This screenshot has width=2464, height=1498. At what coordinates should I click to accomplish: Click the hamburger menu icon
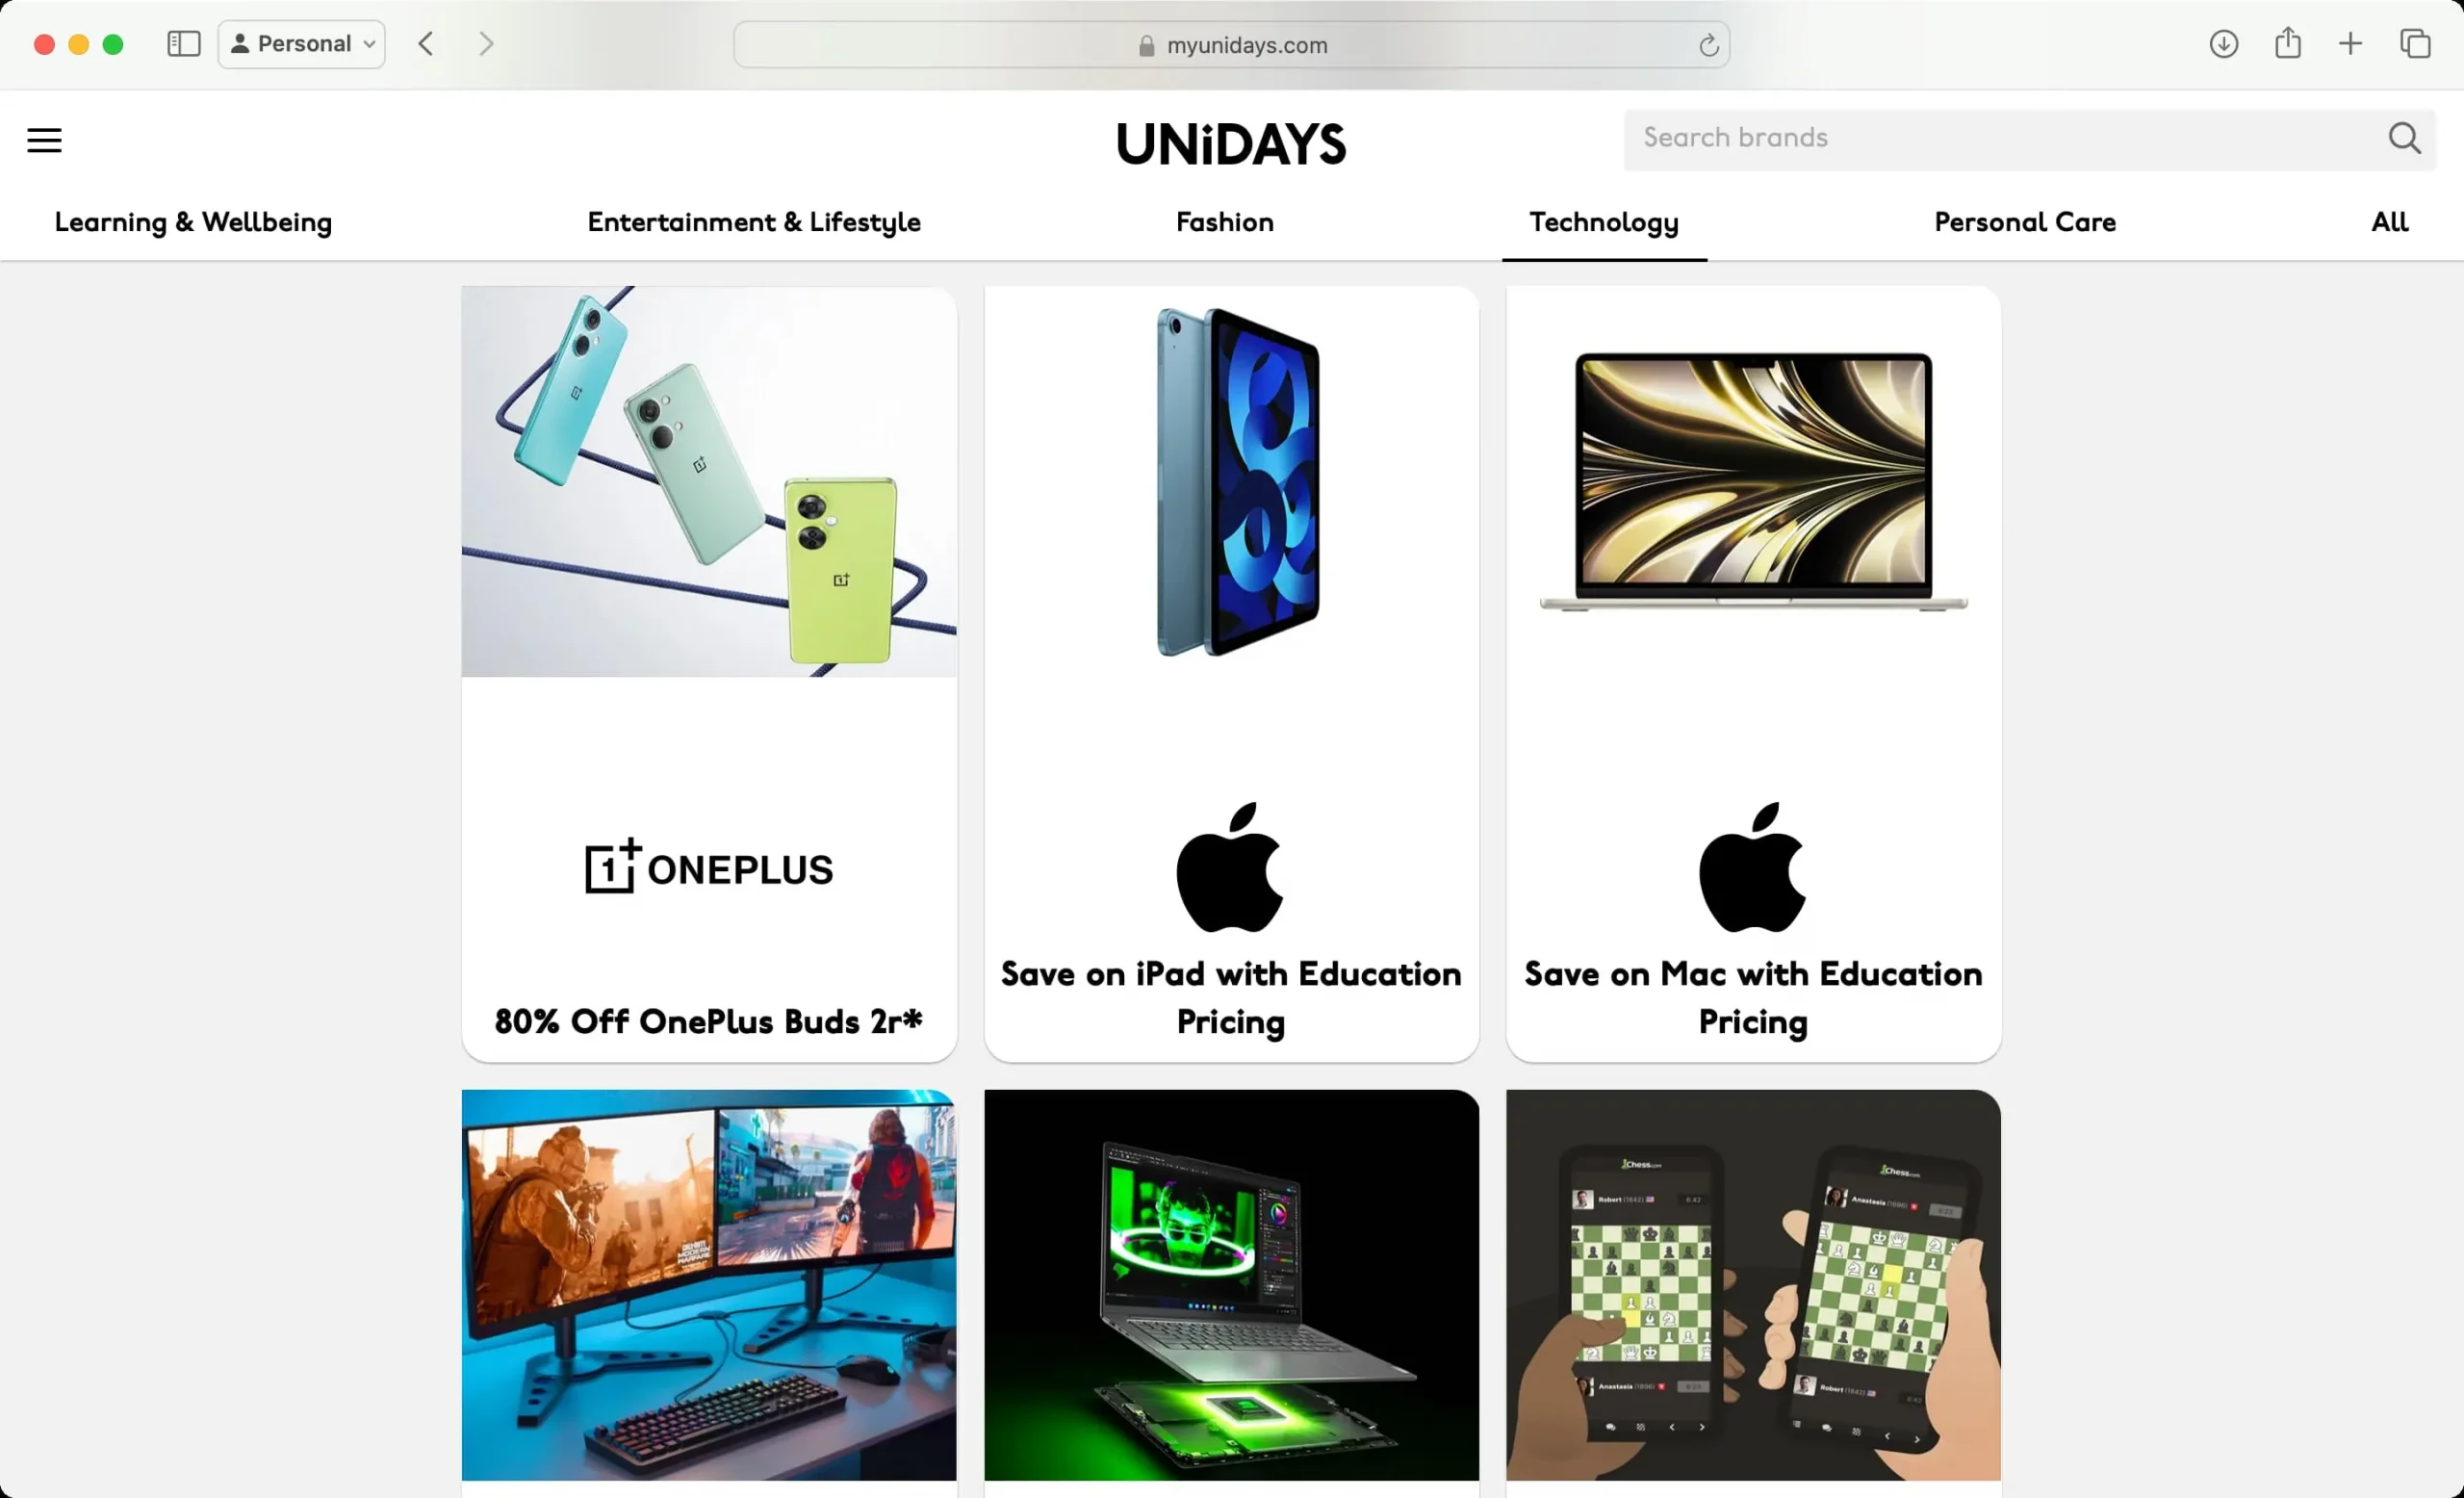tap(44, 139)
